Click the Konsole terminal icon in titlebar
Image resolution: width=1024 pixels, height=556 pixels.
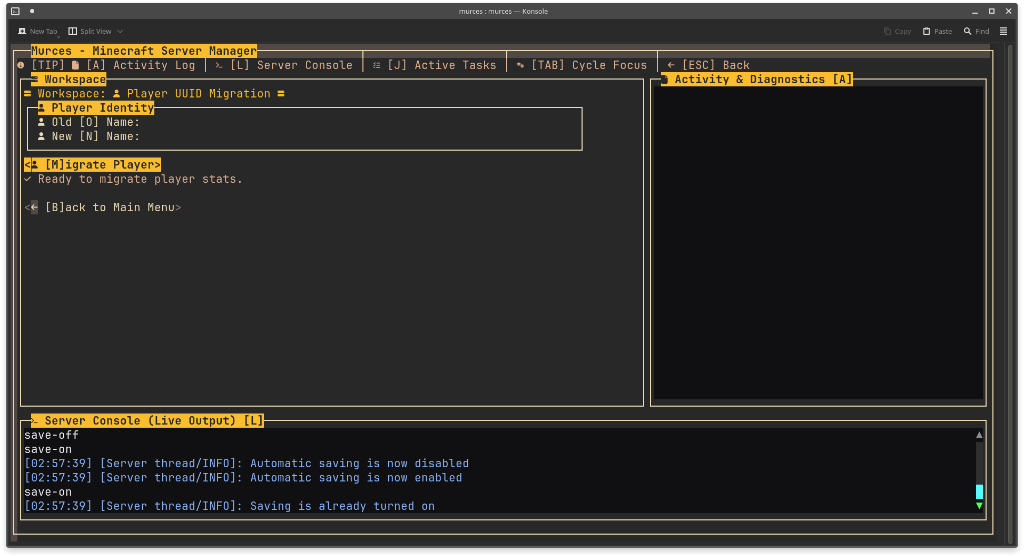coord(15,11)
